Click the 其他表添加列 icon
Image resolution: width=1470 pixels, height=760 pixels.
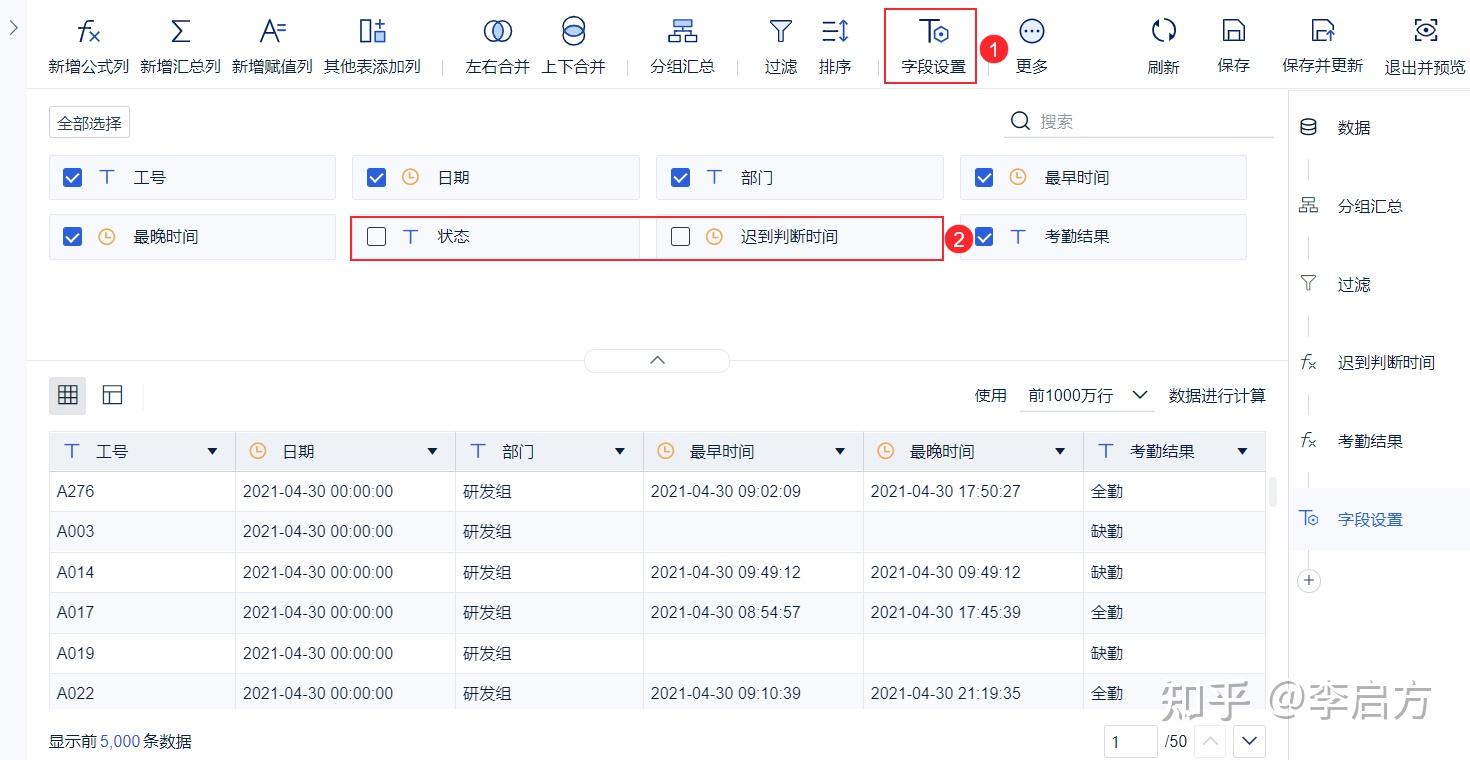(x=372, y=32)
